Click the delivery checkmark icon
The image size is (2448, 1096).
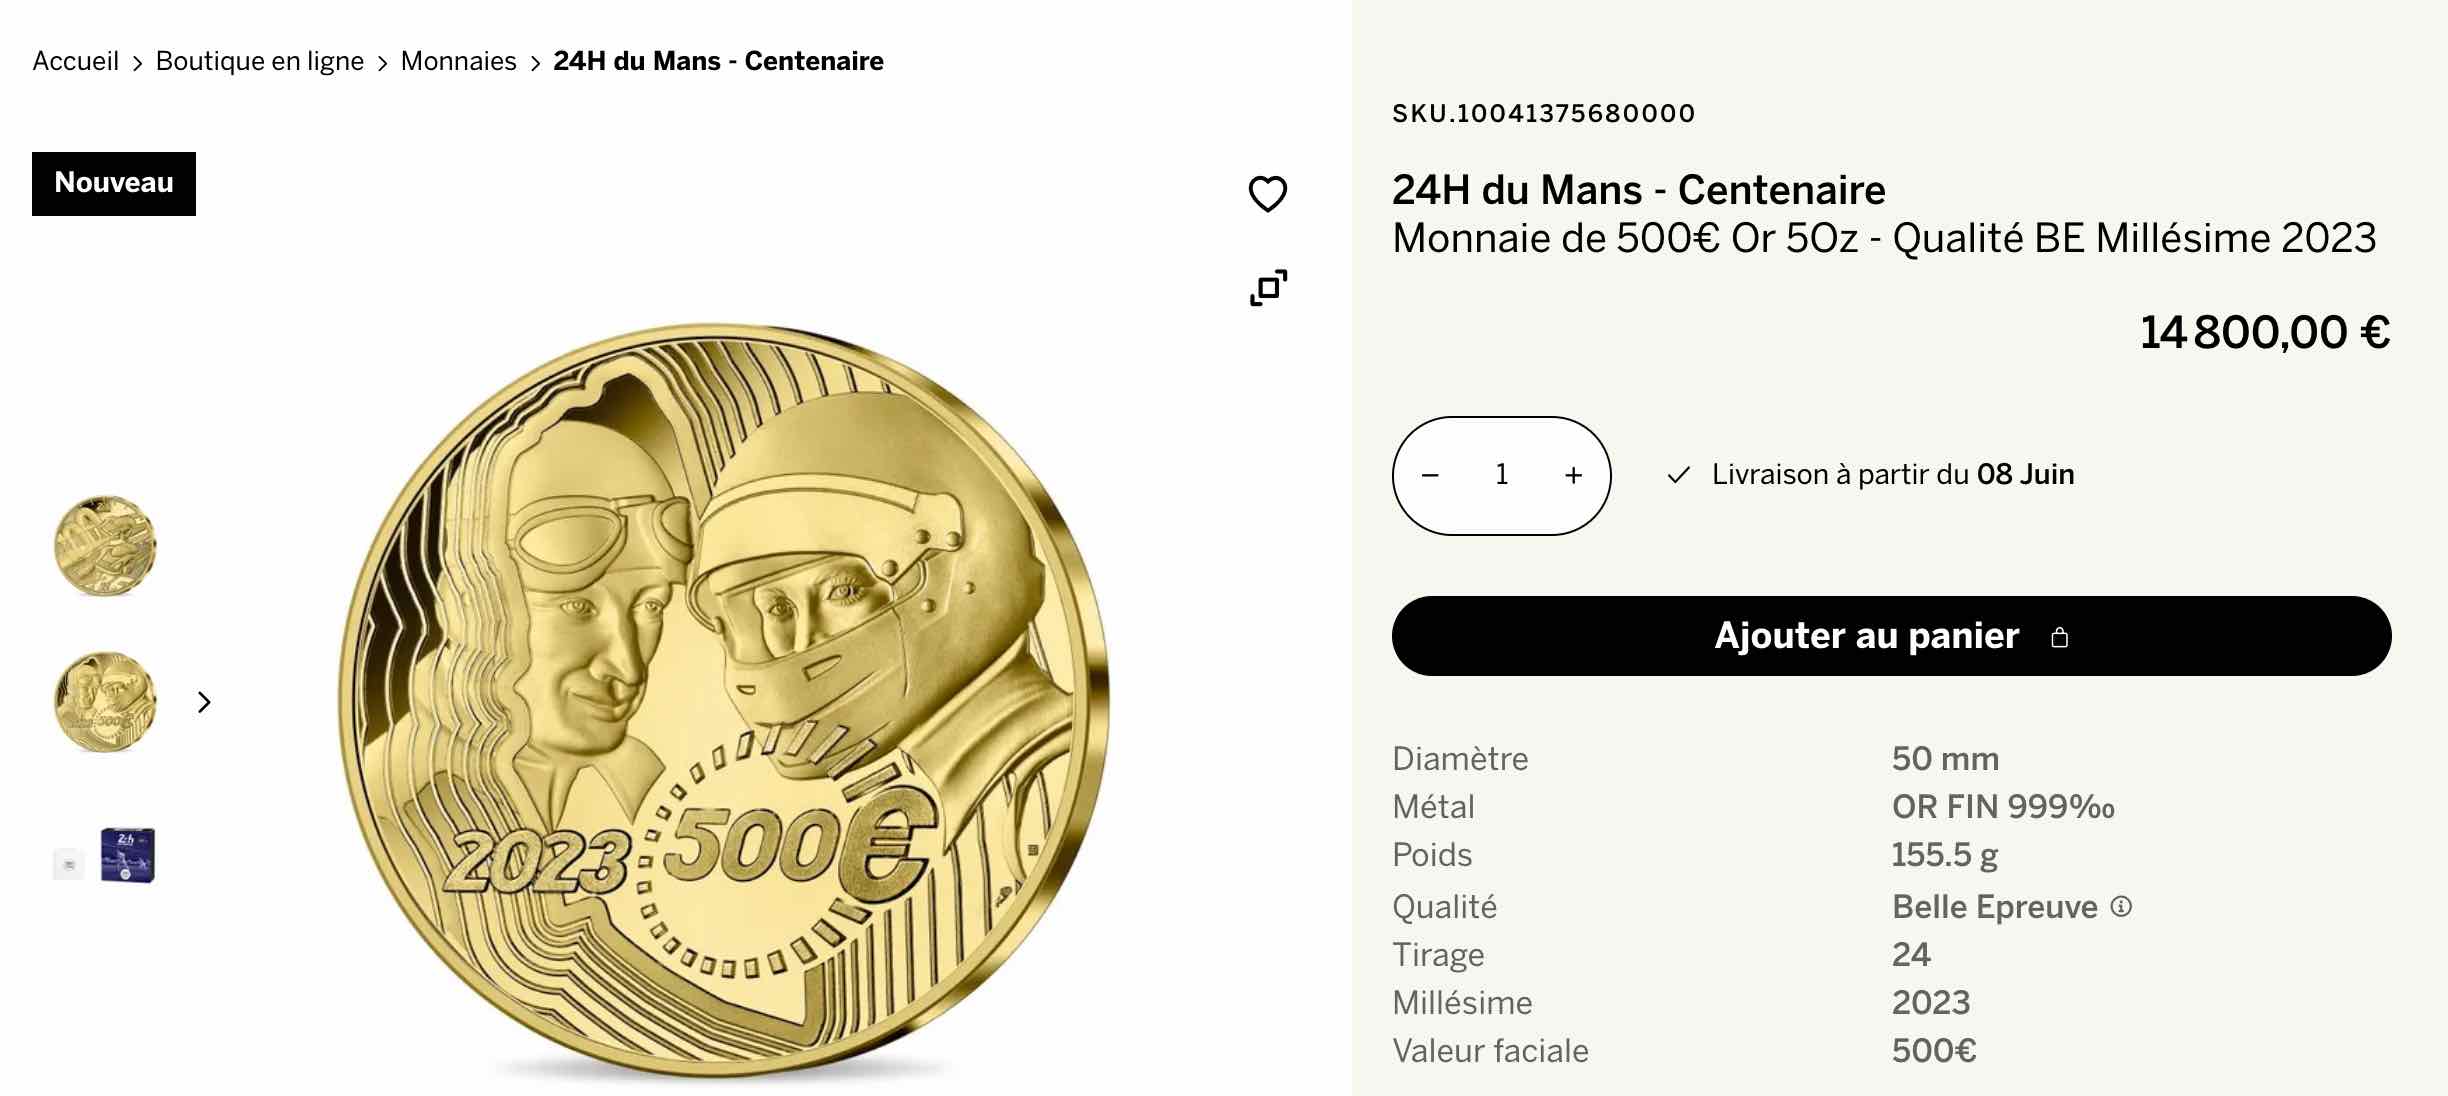tap(1678, 475)
